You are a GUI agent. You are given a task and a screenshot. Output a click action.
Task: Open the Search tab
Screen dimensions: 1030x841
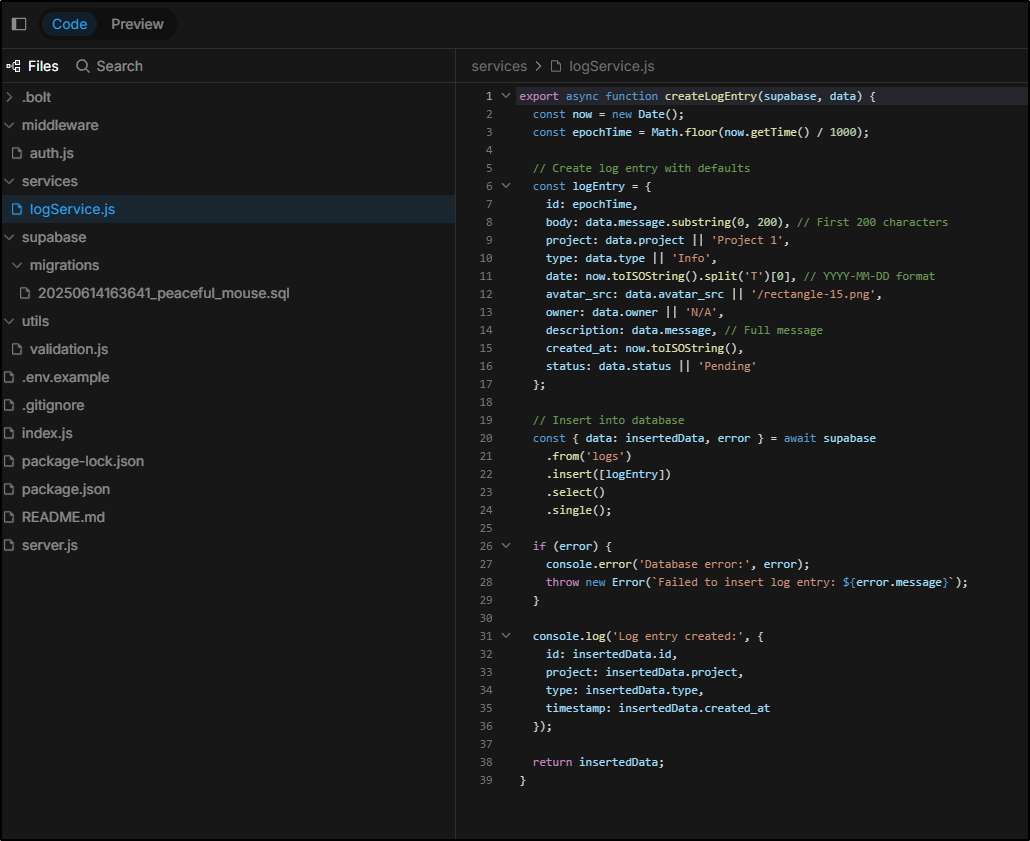point(110,66)
